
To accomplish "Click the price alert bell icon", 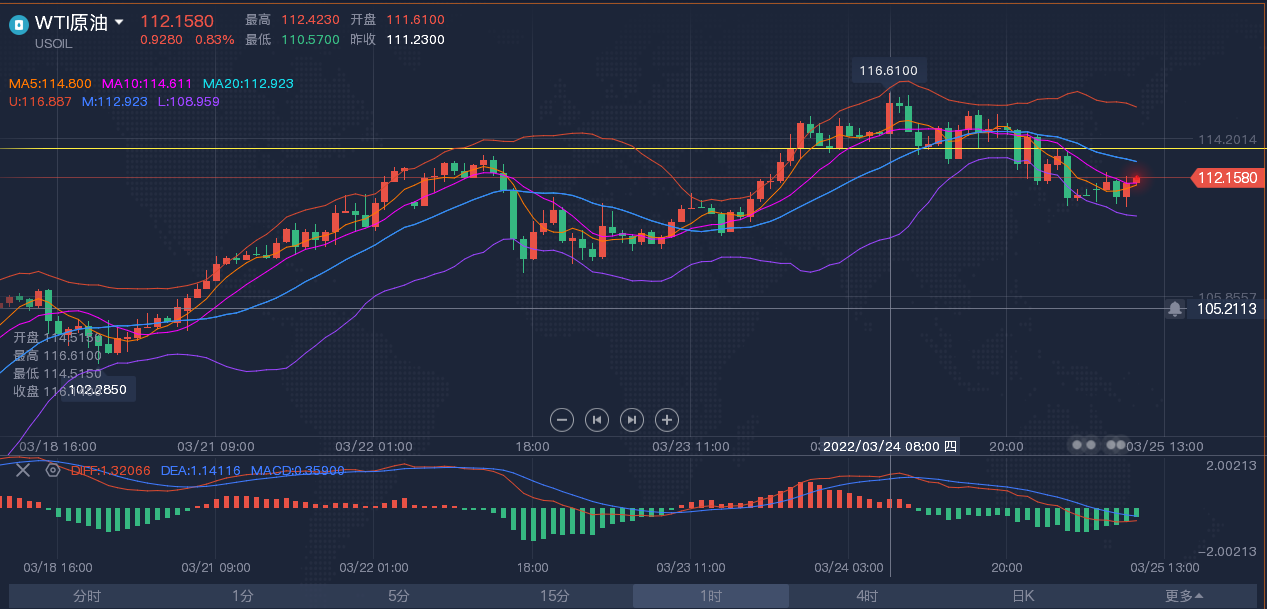I will click(x=1175, y=309).
